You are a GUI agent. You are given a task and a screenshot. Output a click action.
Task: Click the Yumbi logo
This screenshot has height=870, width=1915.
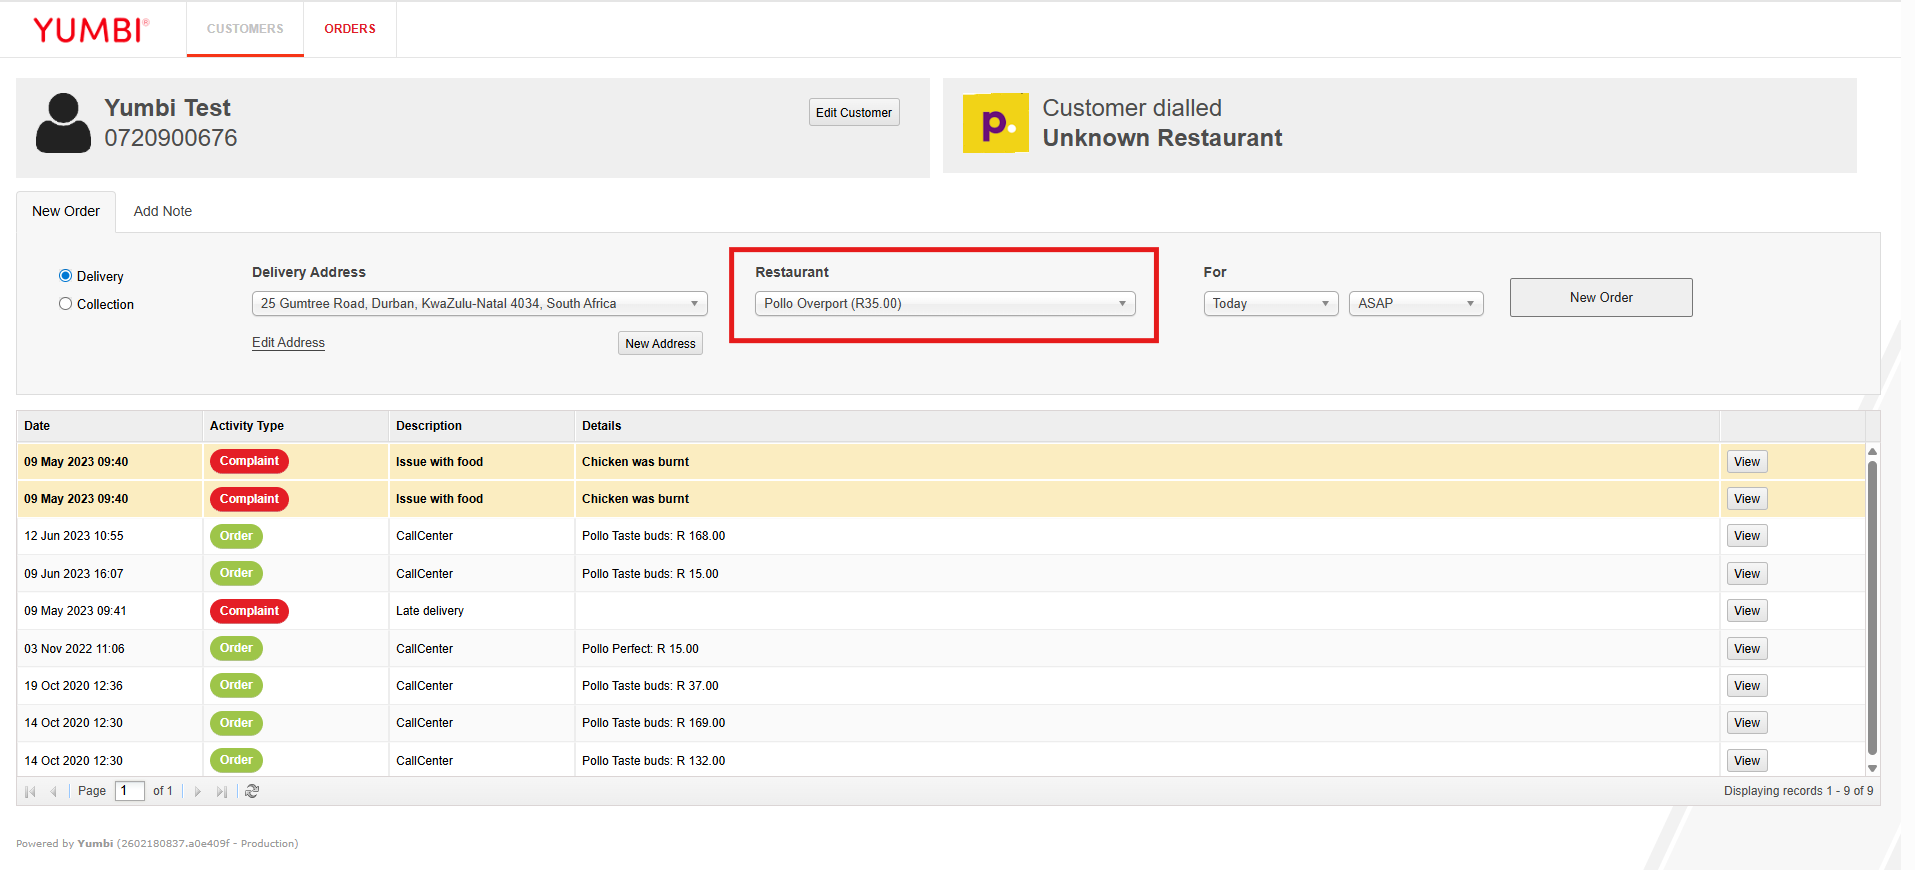pyautogui.click(x=91, y=30)
